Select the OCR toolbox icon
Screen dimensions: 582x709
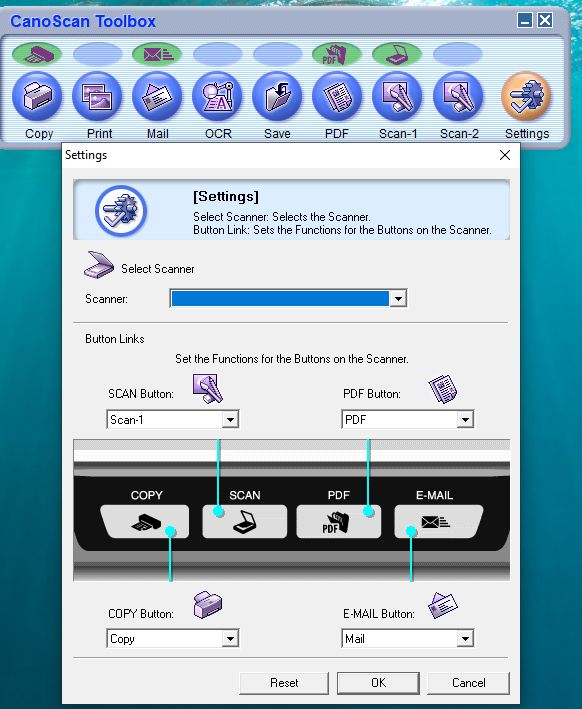coord(217,96)
